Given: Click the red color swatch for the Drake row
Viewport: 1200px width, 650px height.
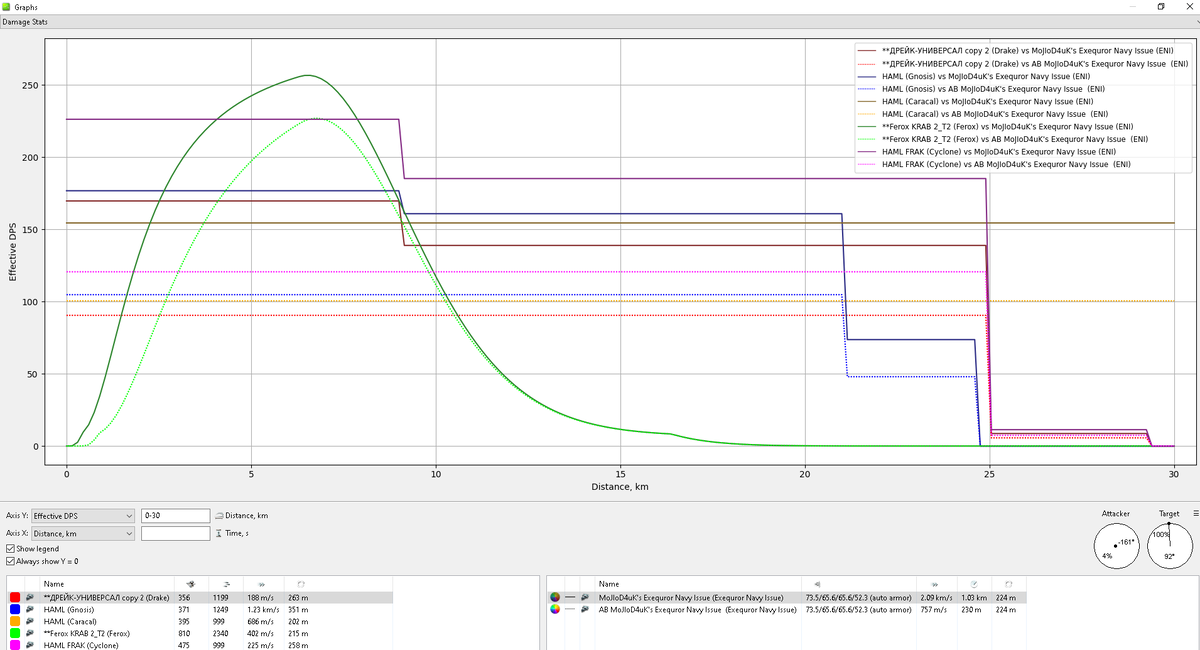Looking at the screenshot, I should [14, 597].
